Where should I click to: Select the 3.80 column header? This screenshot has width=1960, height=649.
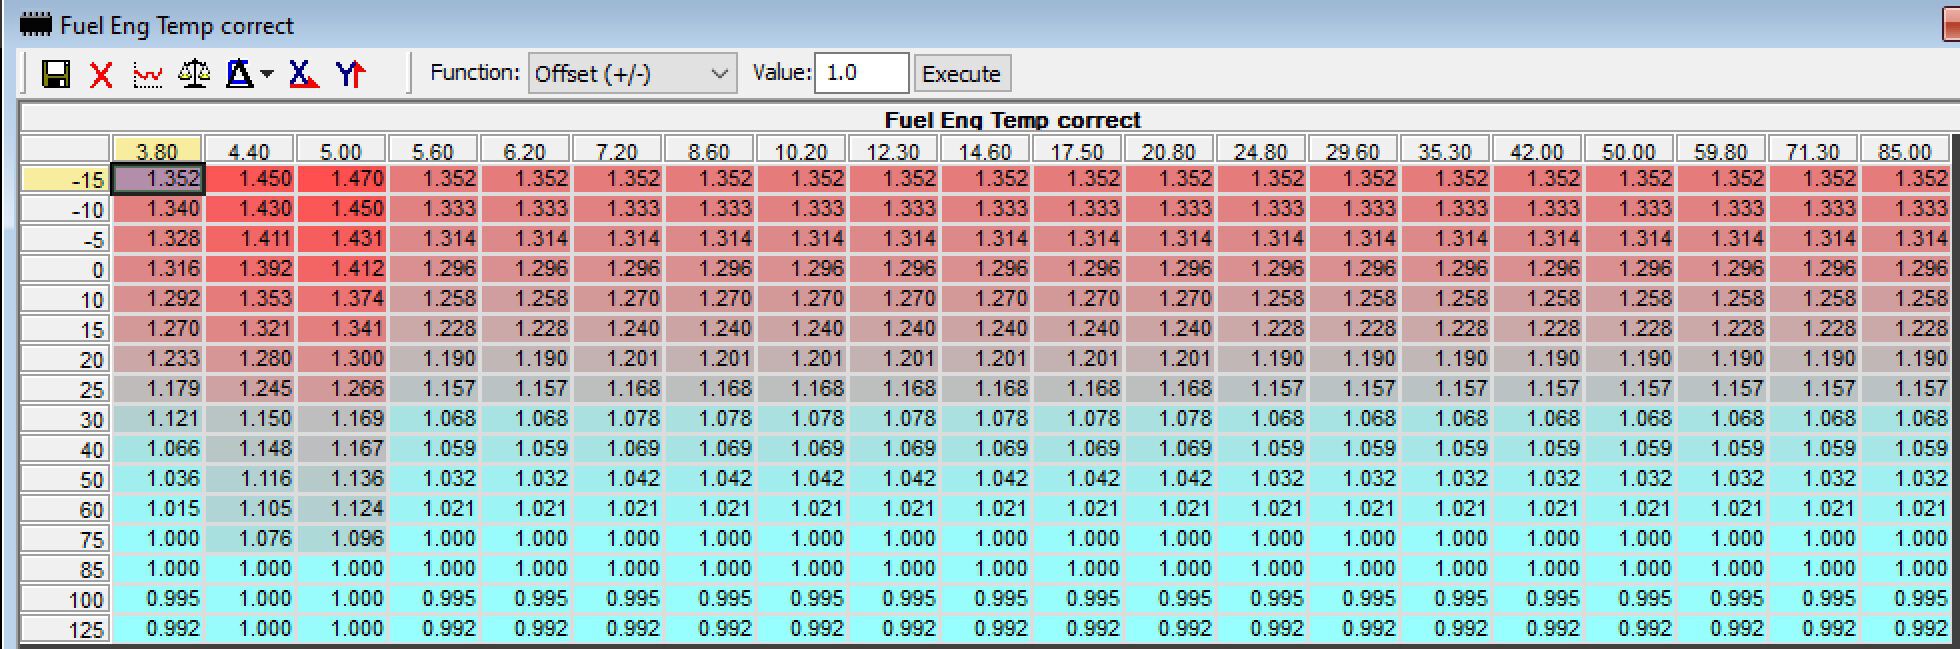click(x=157, y=151)
